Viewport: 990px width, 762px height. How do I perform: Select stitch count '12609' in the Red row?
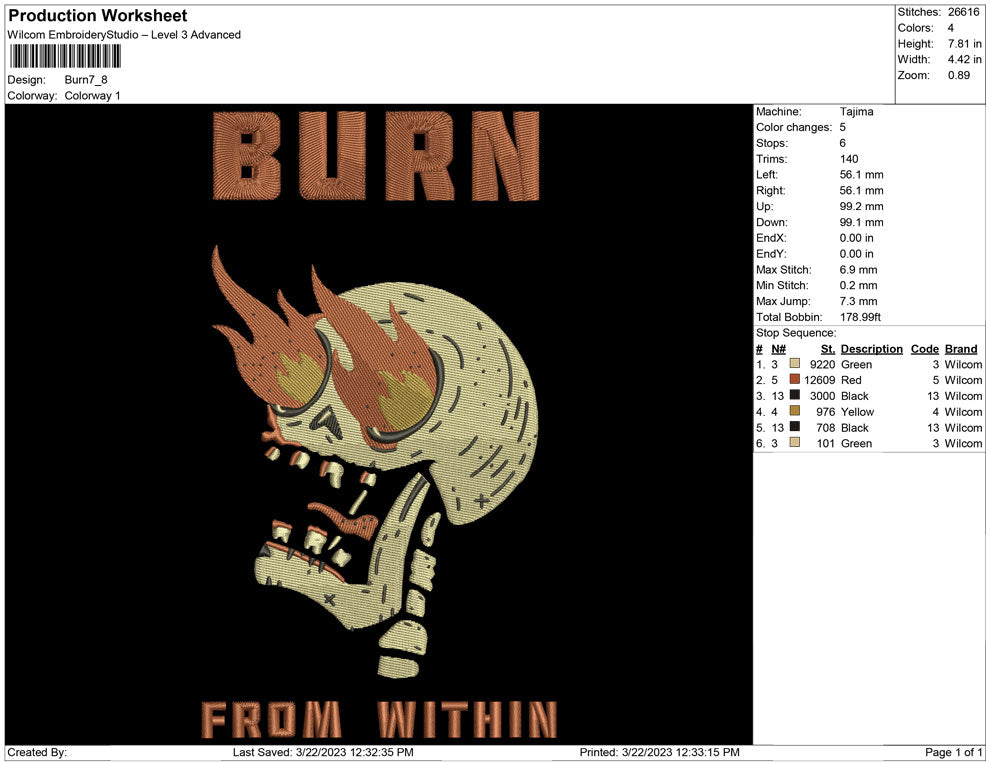click(820, 380)
